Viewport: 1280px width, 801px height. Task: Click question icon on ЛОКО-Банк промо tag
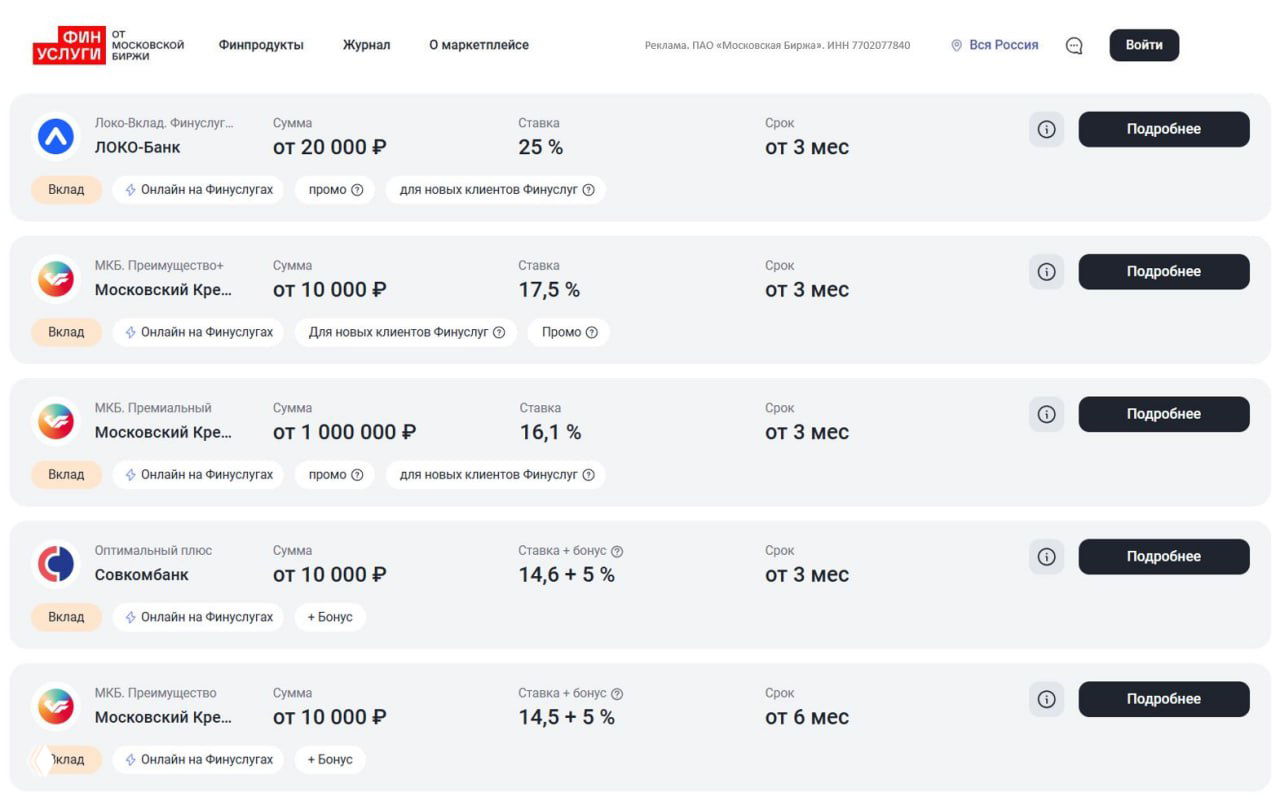[x=357, y=190]
